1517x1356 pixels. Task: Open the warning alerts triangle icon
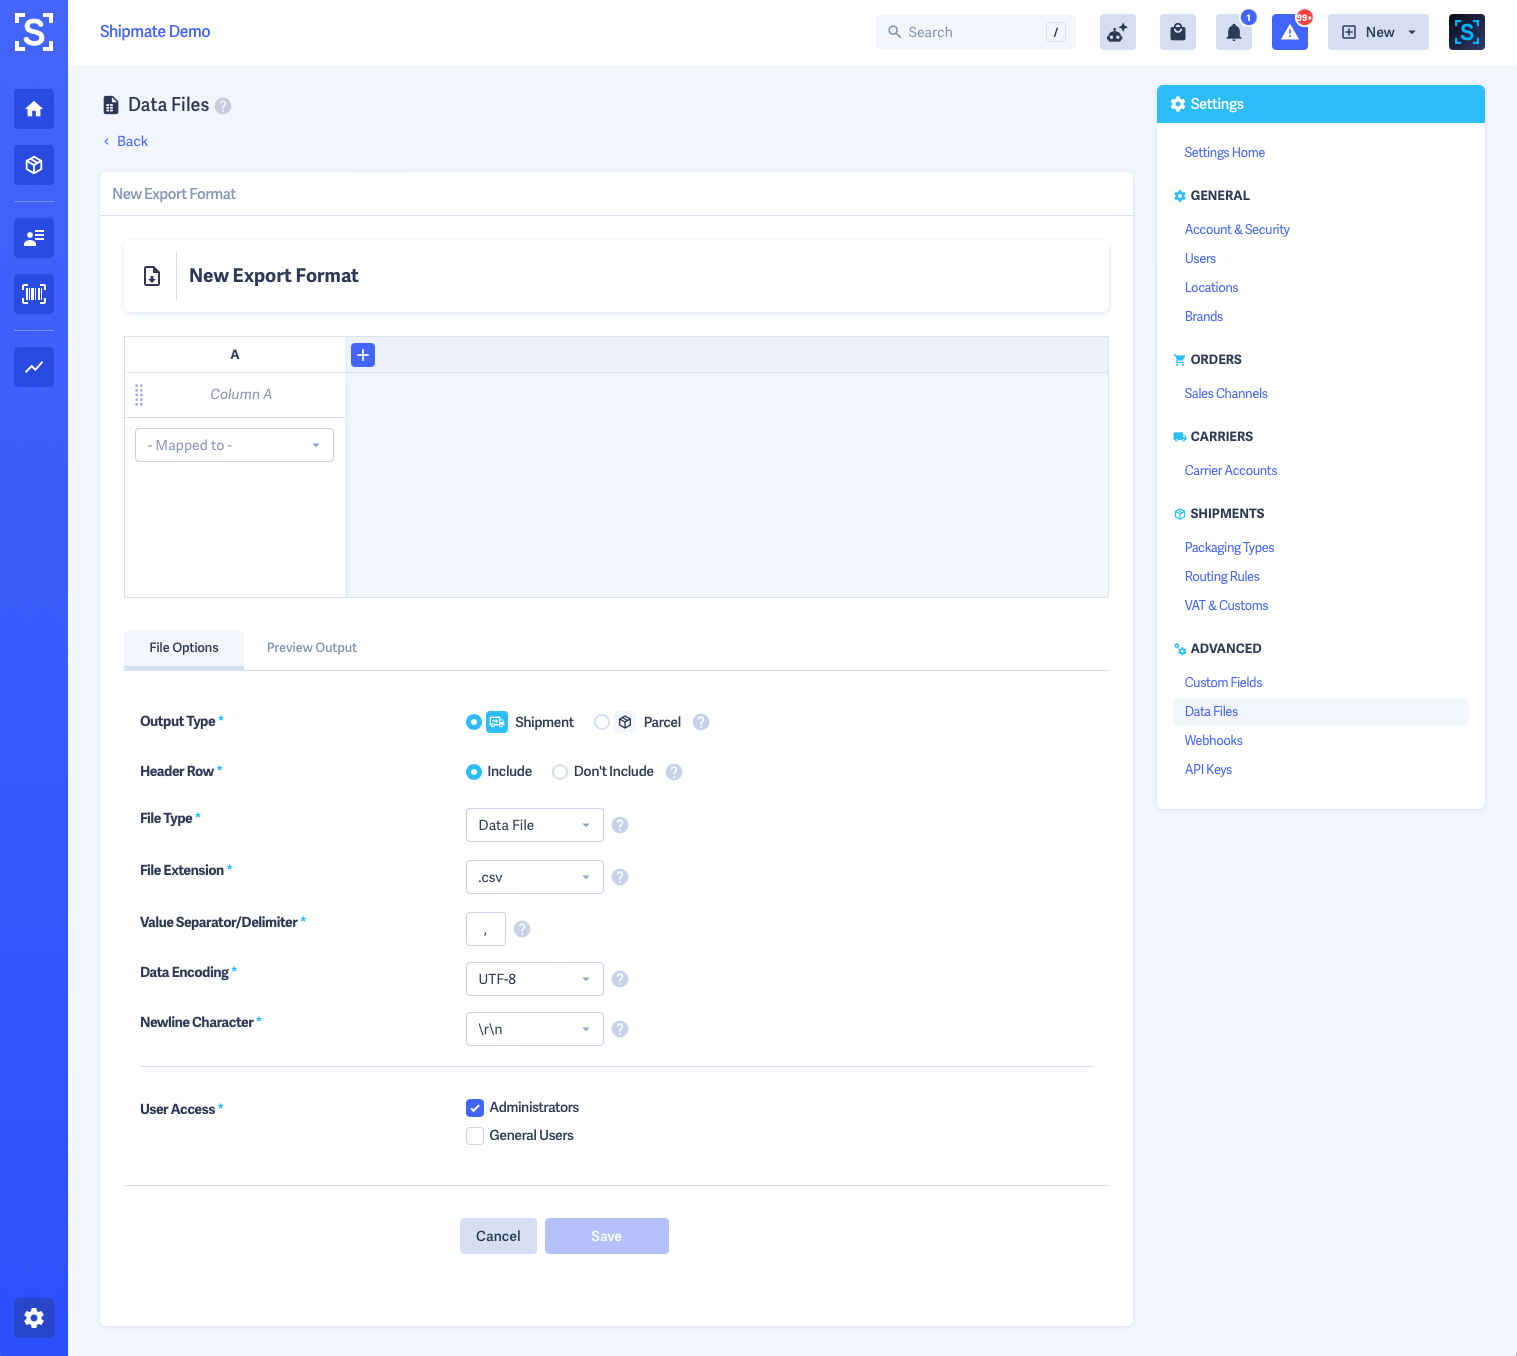tap(1290, 32)
